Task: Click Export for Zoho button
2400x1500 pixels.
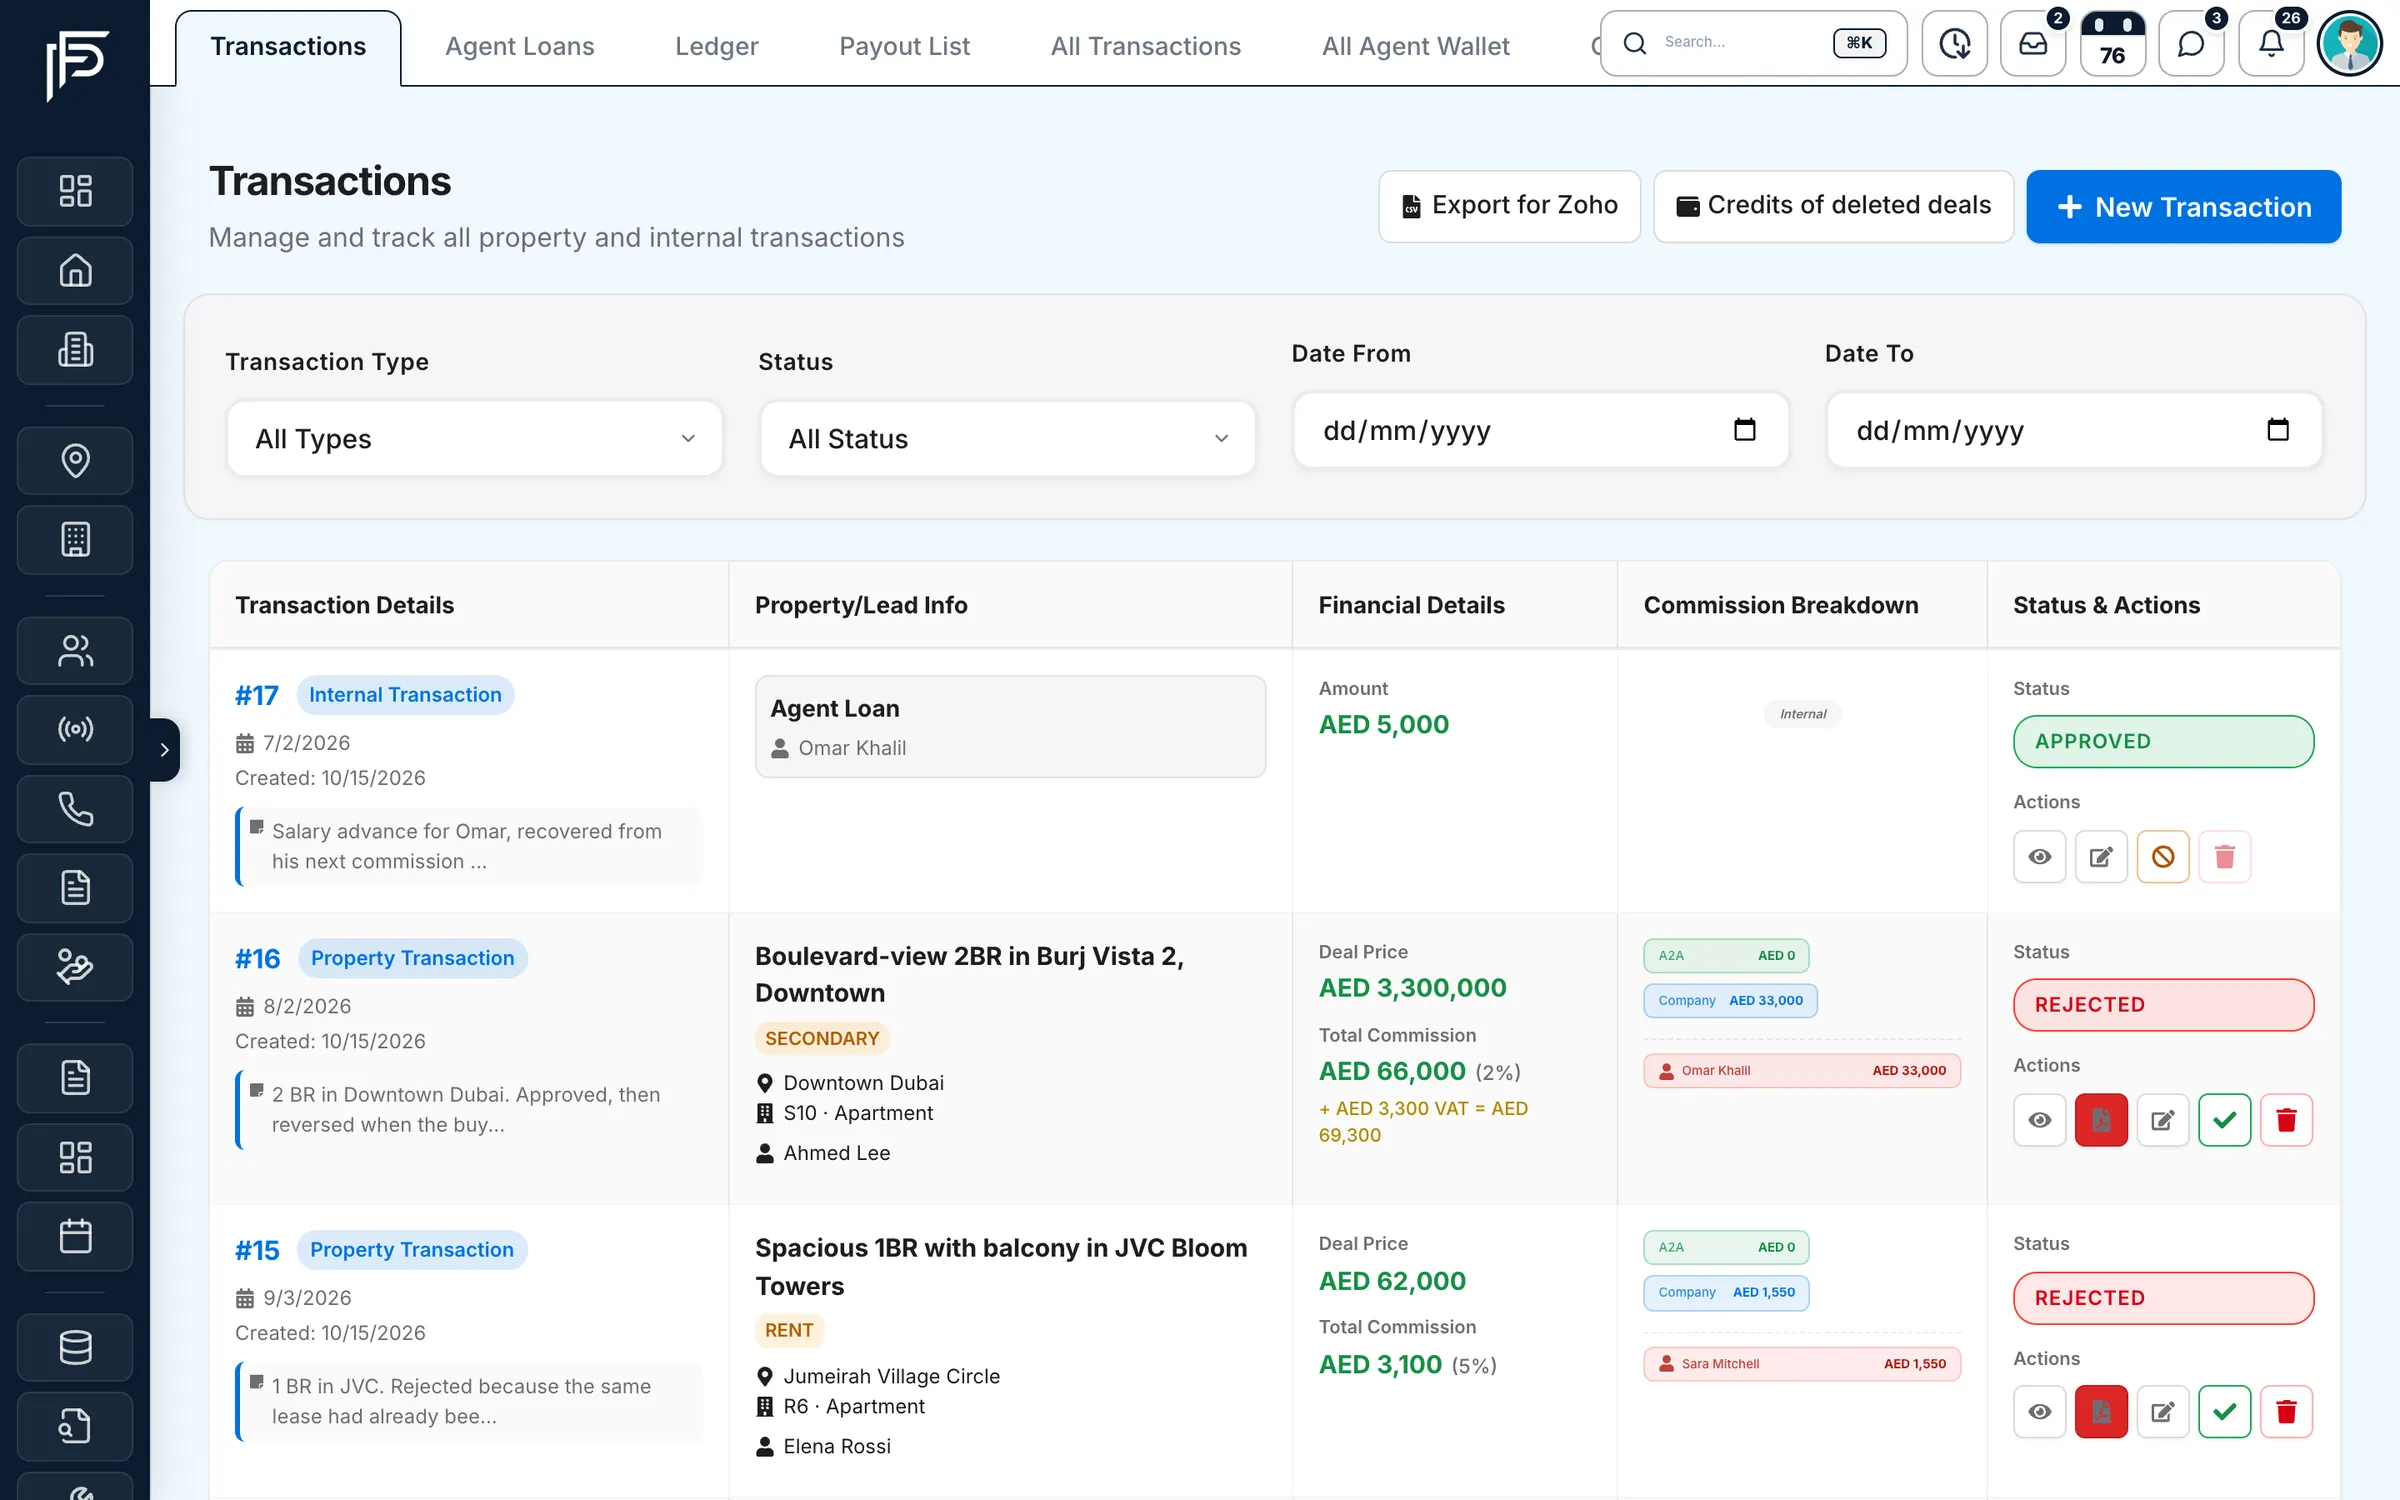Action: point(1509,206)
